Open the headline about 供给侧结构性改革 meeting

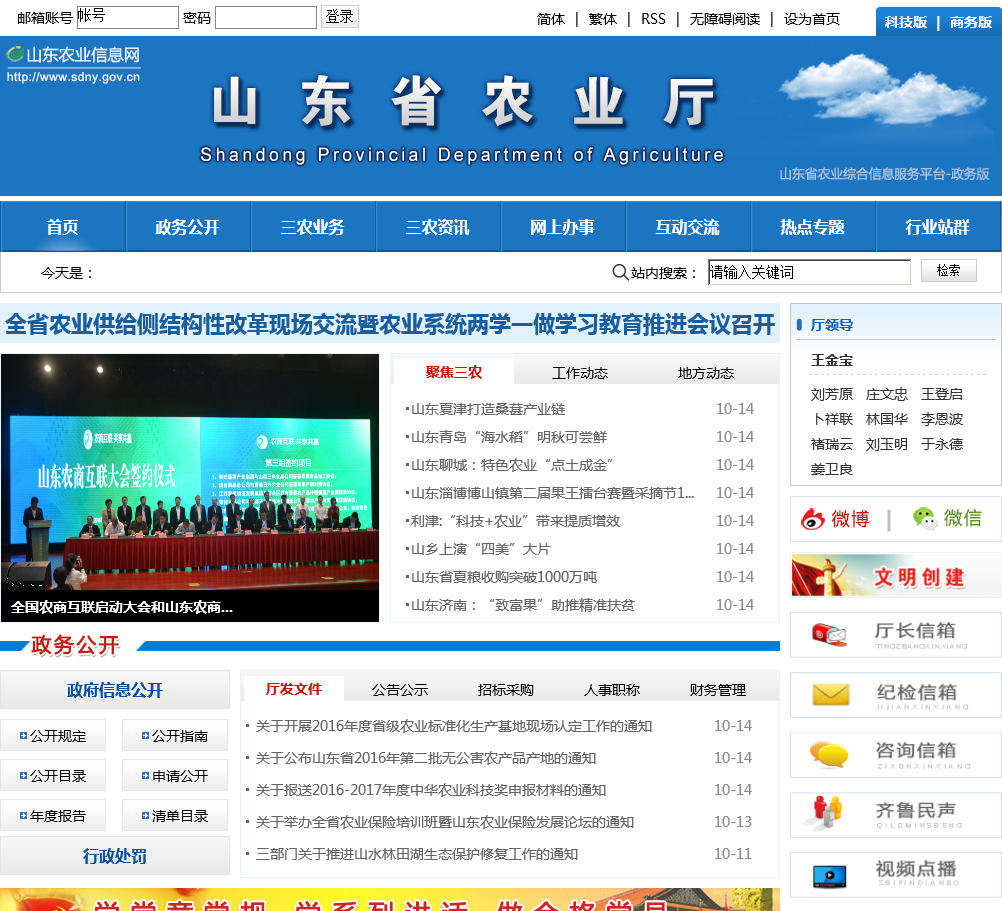[x=390, y=325]
